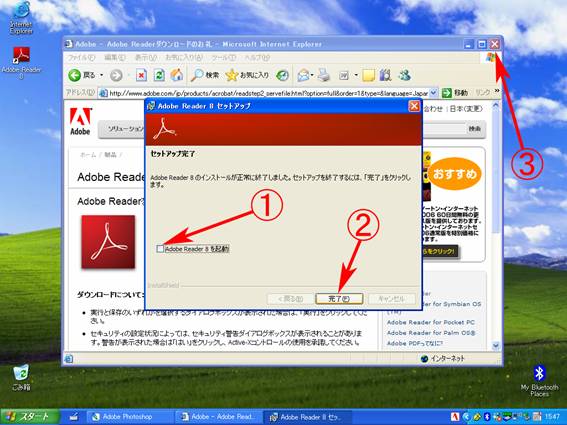The image size is (567, 425).
Task: Click the Print icon in IE toolbar
Action: 324,75
